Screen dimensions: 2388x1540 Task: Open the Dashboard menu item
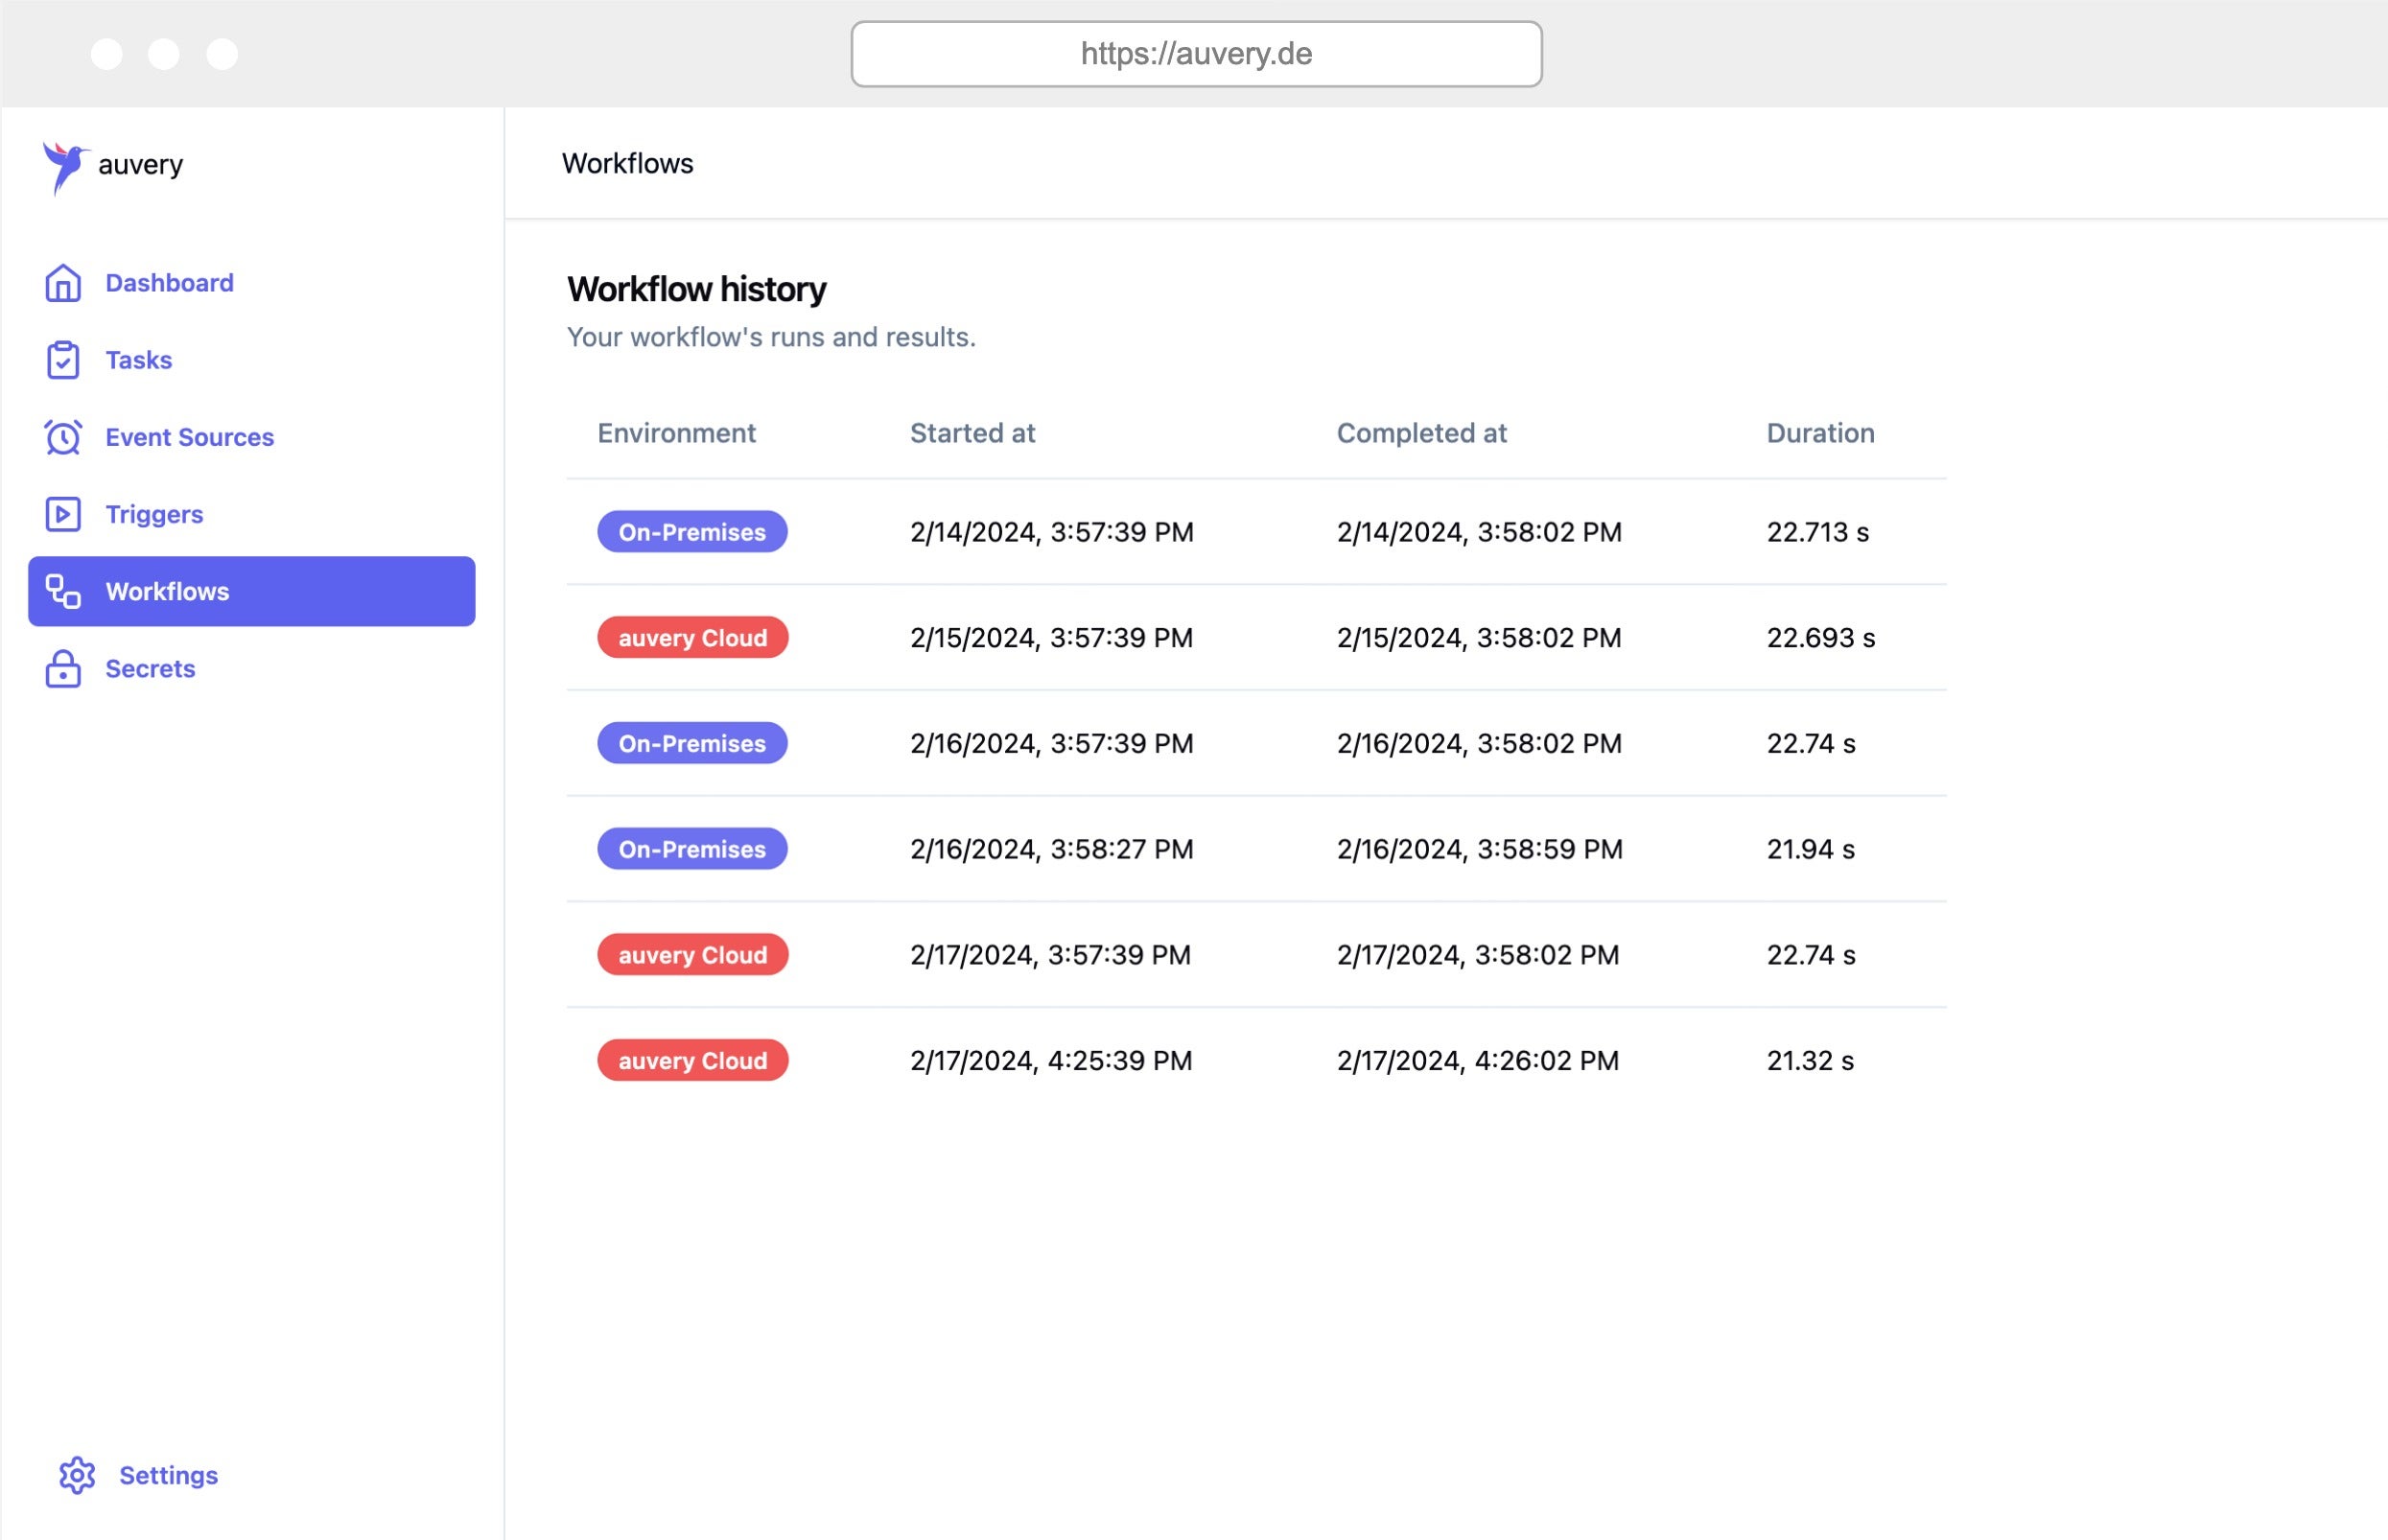tap(169, 283)
